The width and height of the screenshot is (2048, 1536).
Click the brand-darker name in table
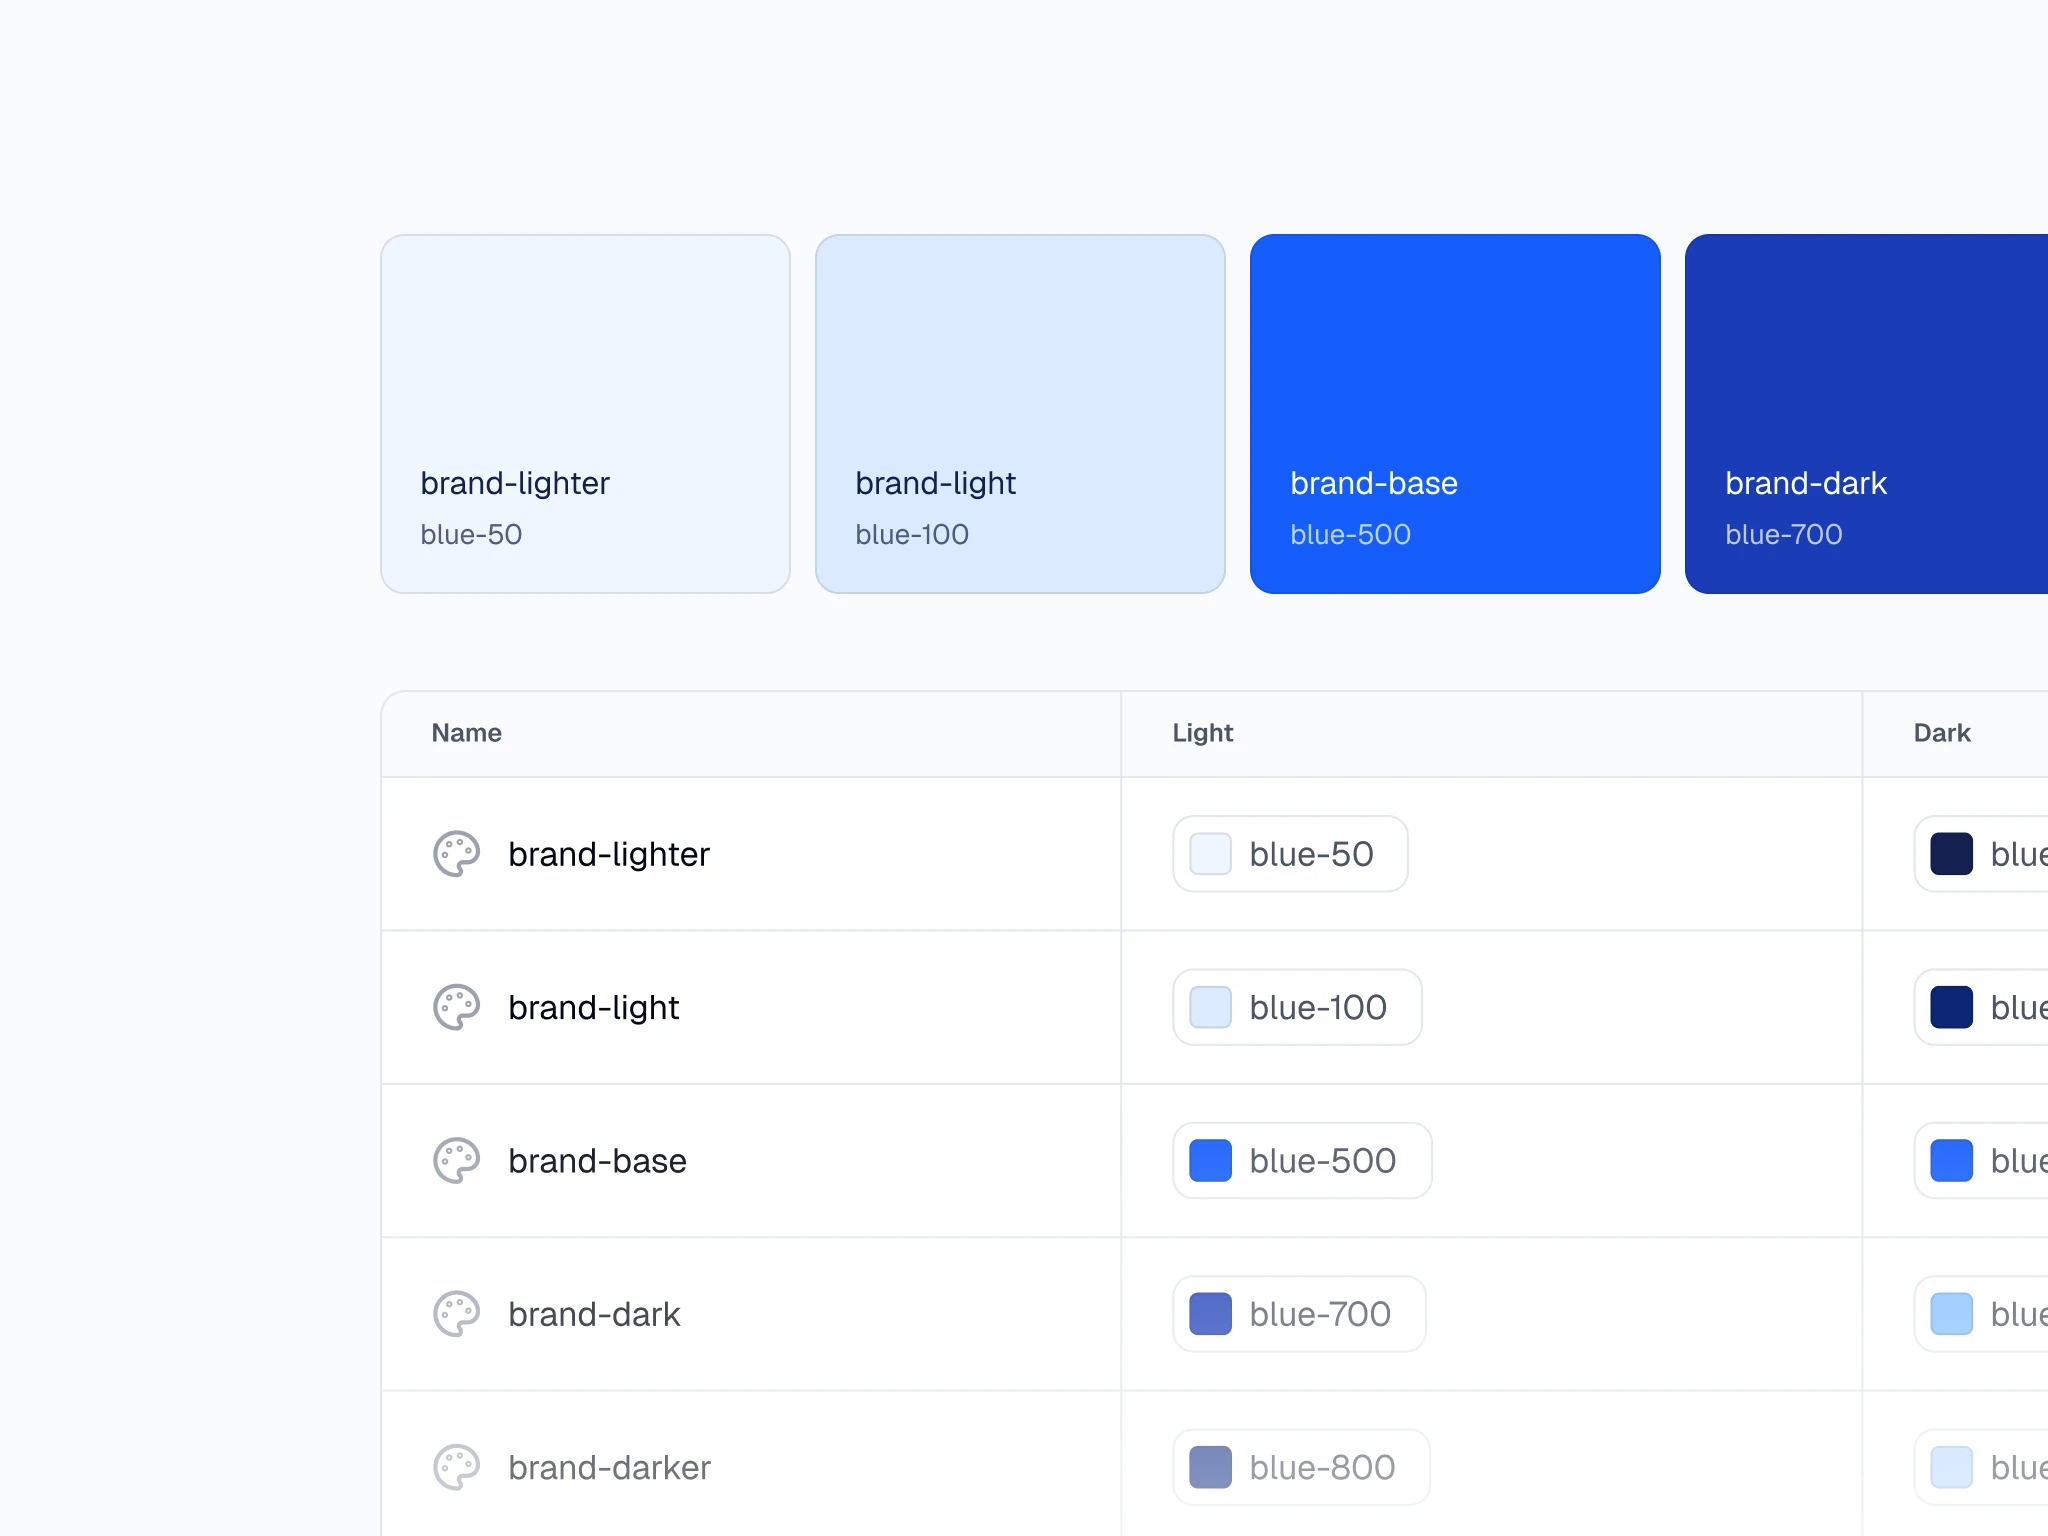coord(609,1467)
